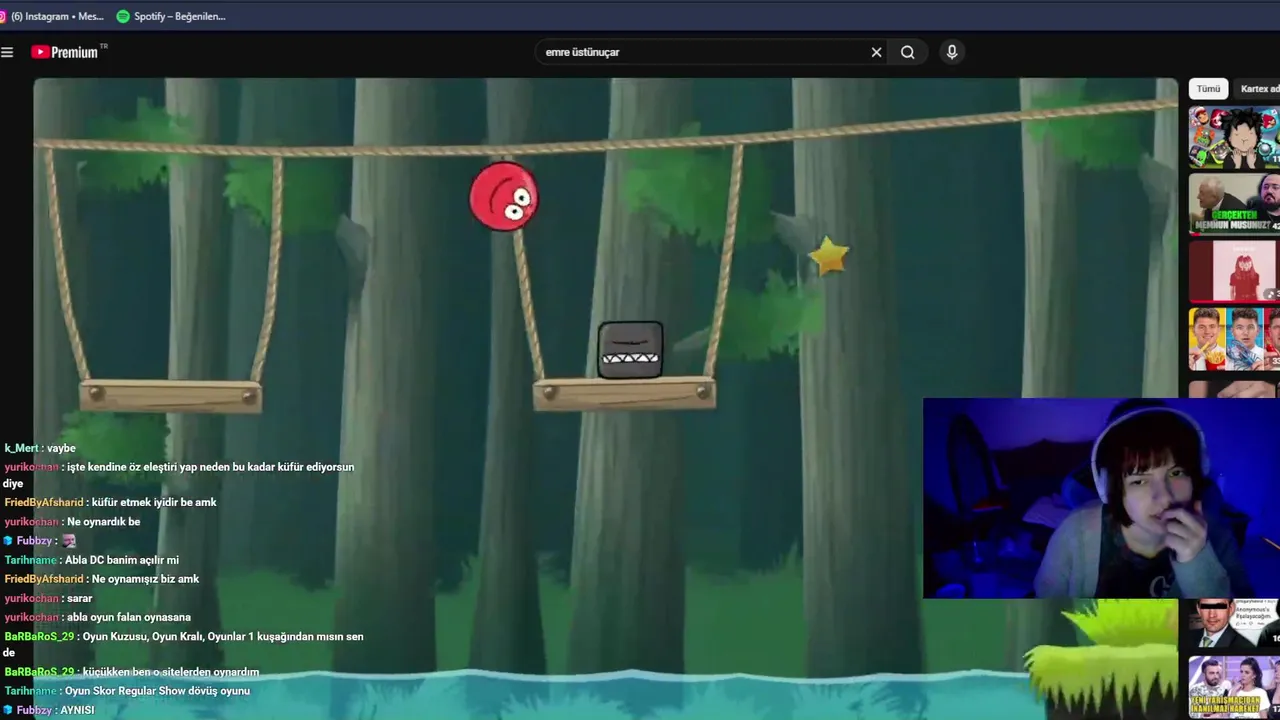Open the blurred-eyes man video thumbnail
This screenshot has height=720, width=1280.
1234,623
